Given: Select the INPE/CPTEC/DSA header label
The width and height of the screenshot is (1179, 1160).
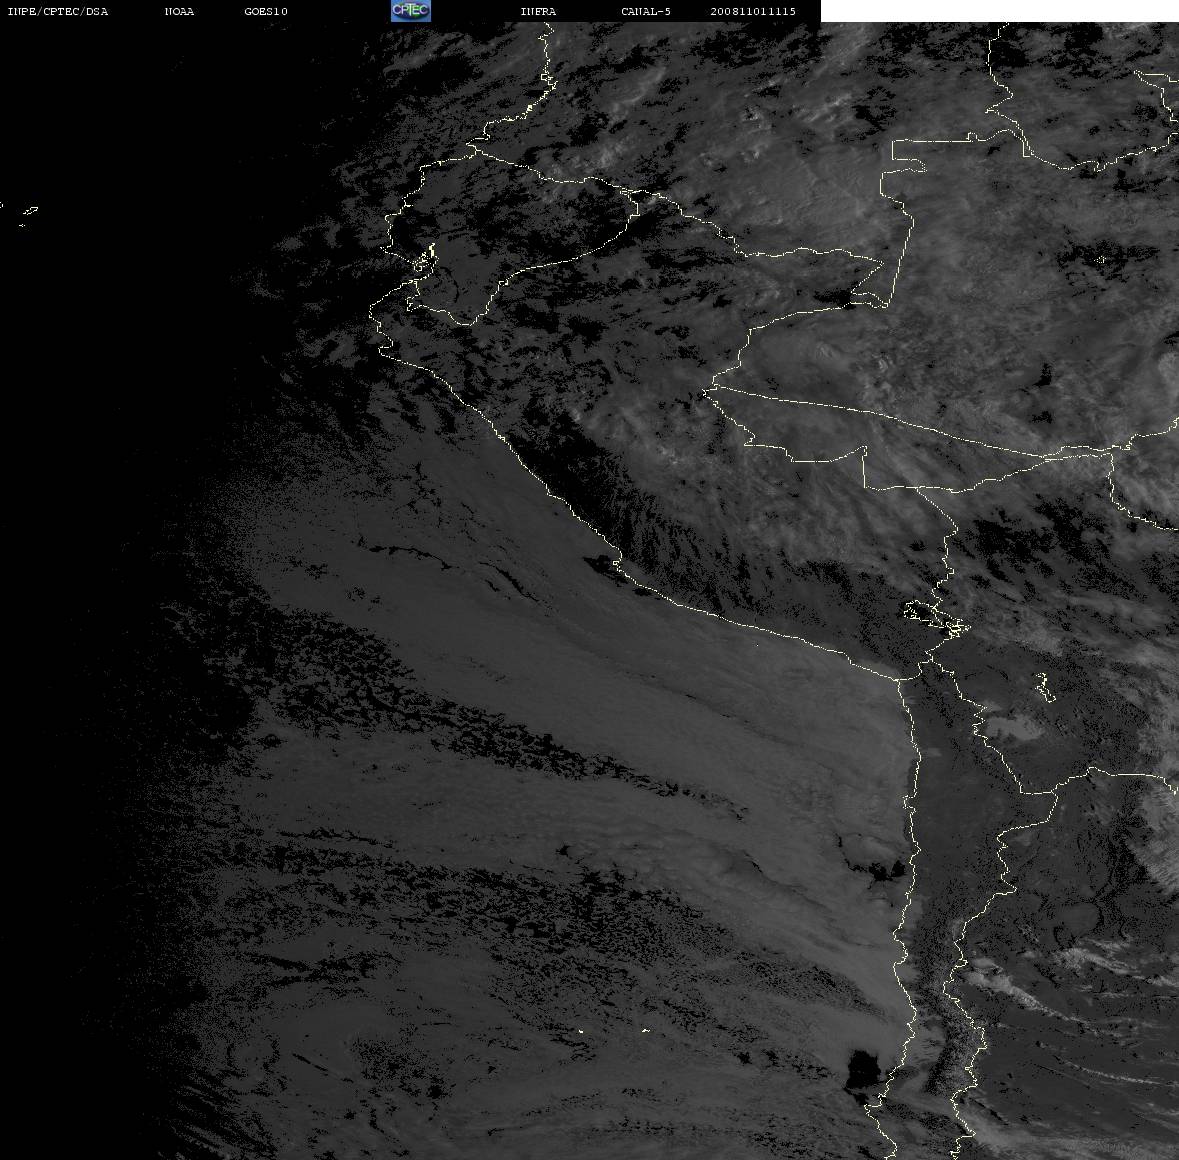Looking at the screenshot, I should (x=57, y=11).
